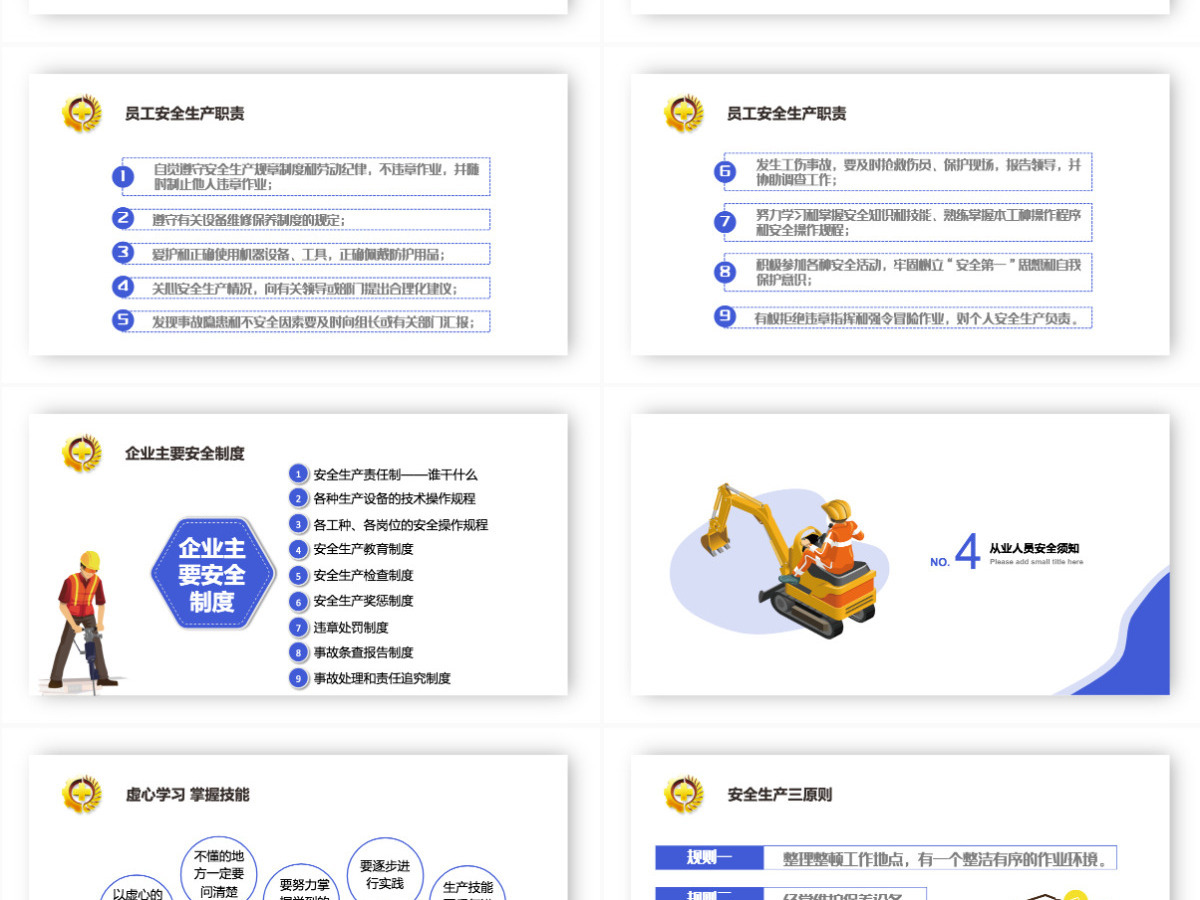Select number 2 bullet beside 遵守有关设备维修保养制度
The image size is (1200, 900).
122,219
